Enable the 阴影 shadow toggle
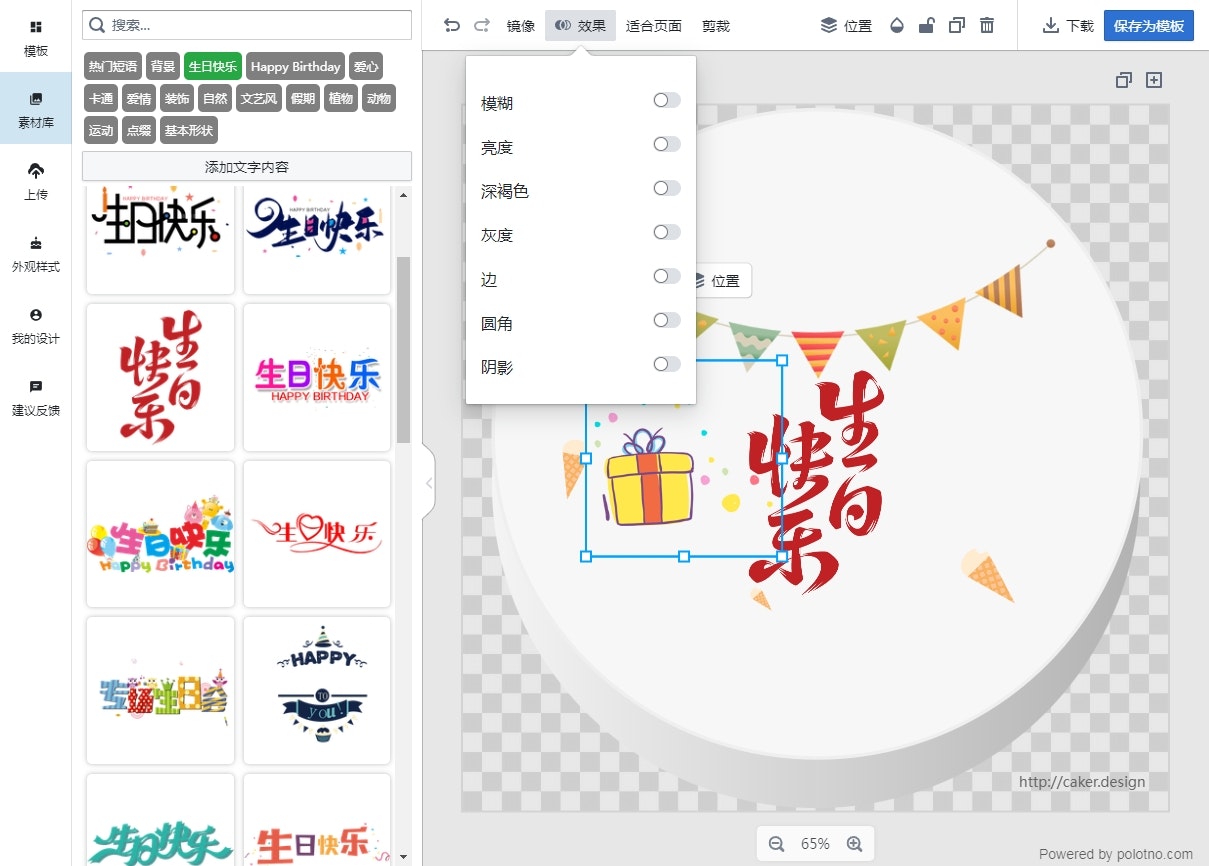Screen dimensions: 1209x866 pyautogui.click(x=667, y=364)
